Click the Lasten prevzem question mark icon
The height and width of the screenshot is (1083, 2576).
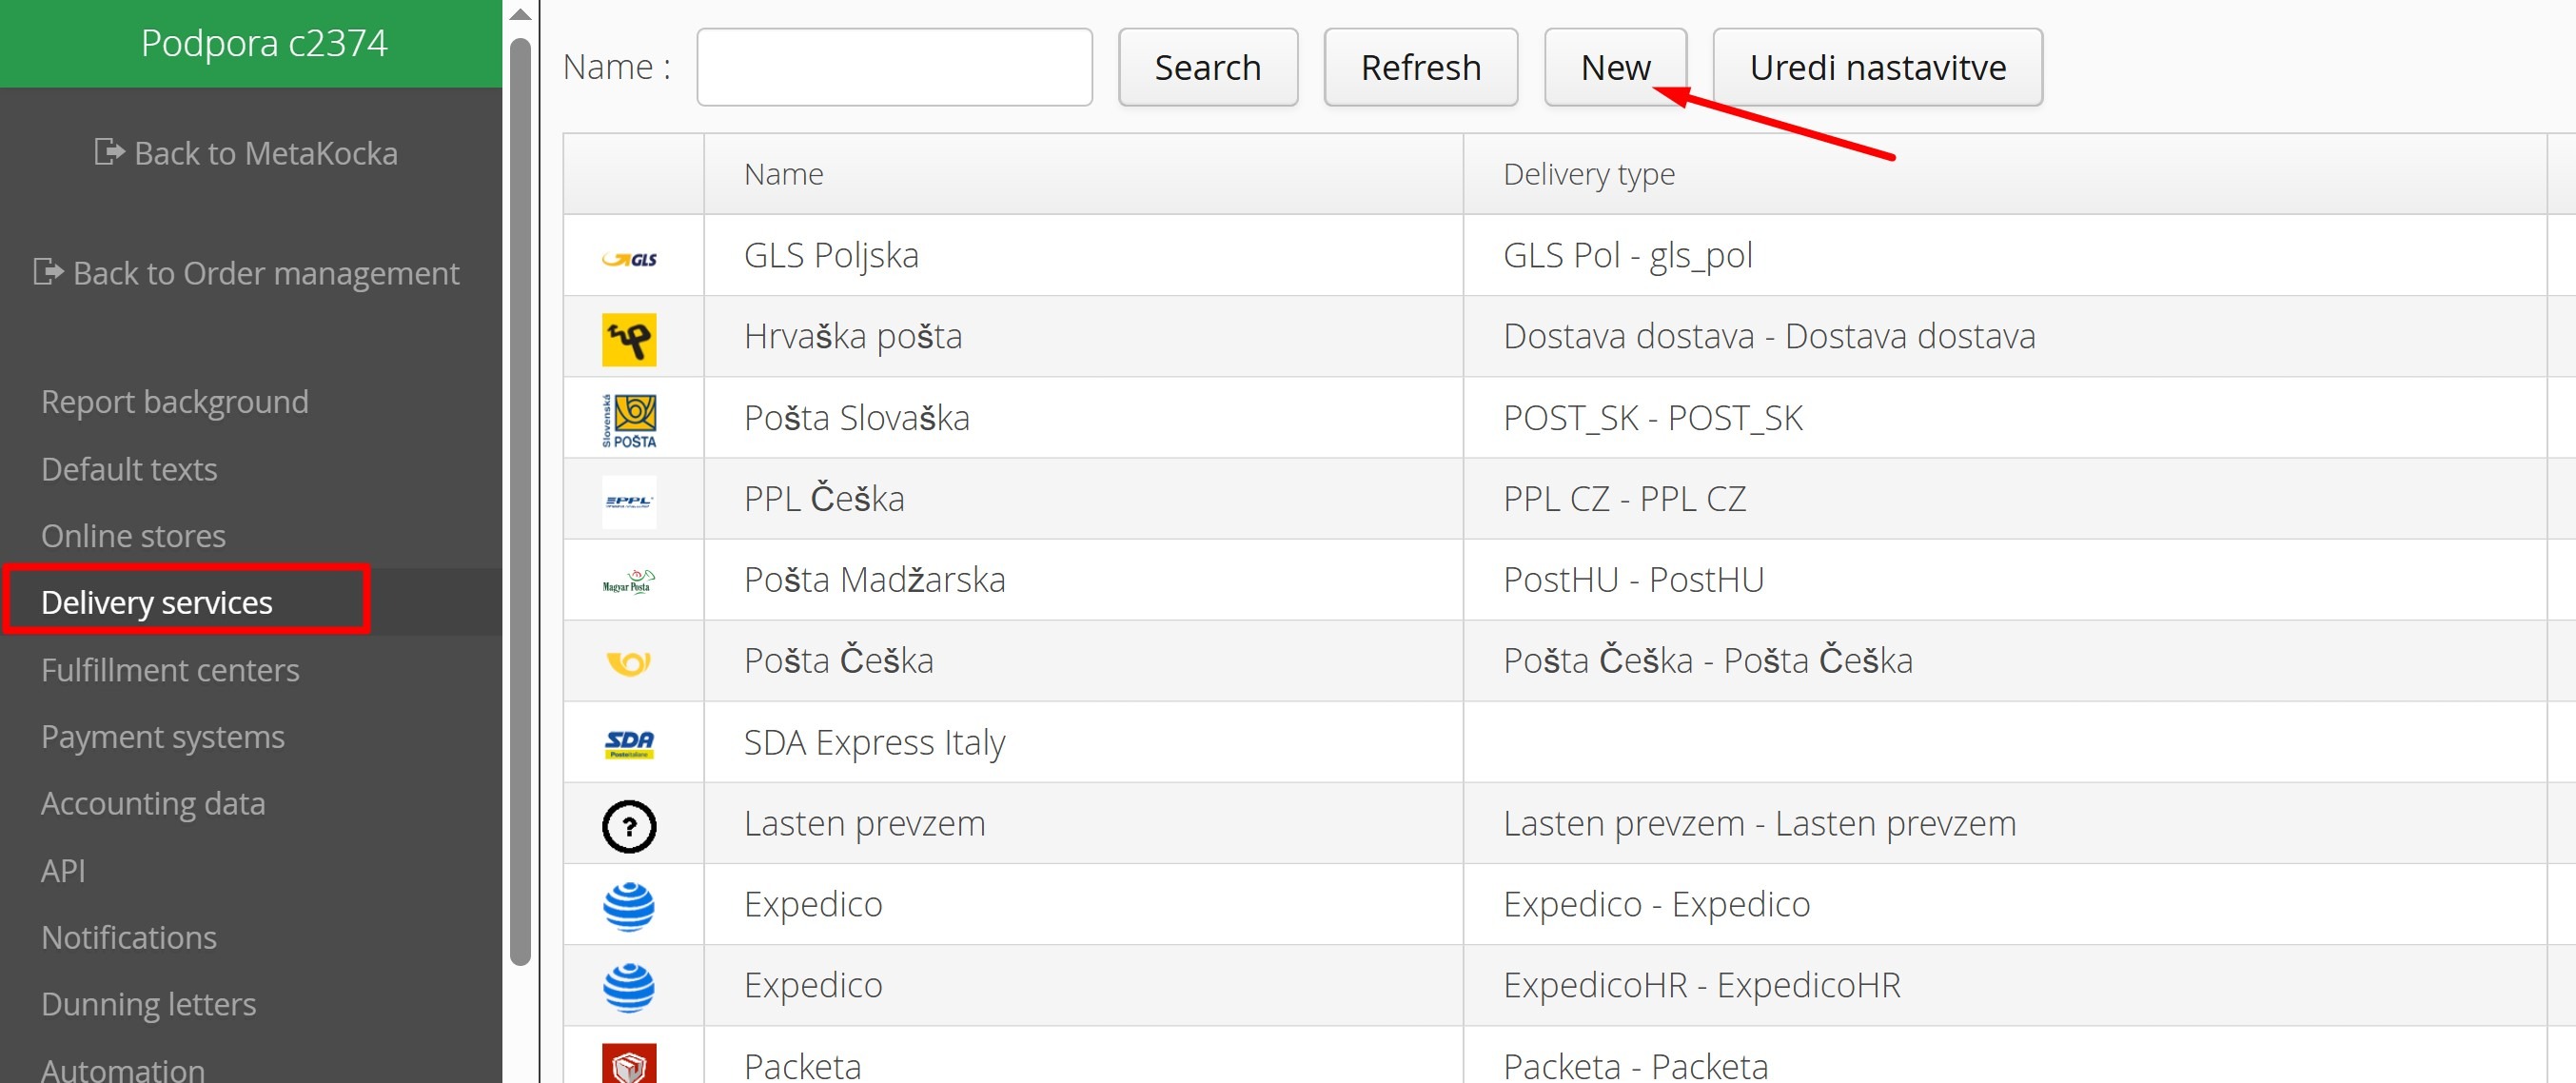point(629,826)
